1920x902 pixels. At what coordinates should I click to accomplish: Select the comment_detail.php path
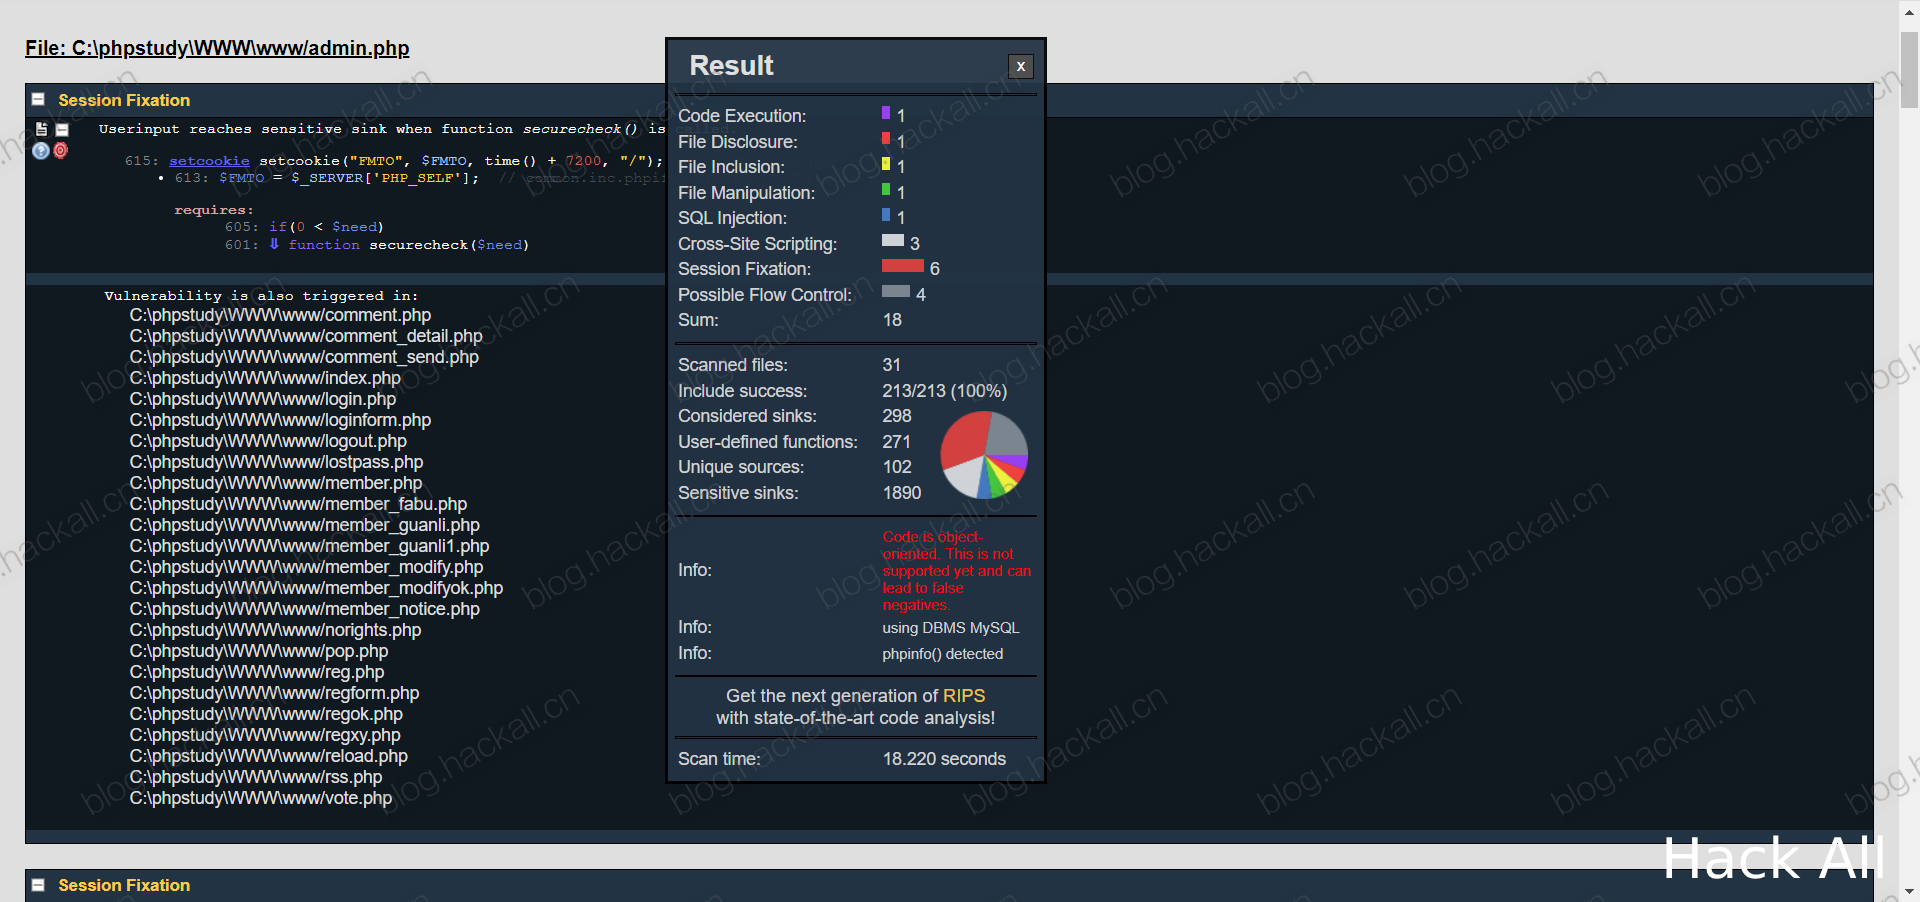pyautogui.click(x=306, y=336)
